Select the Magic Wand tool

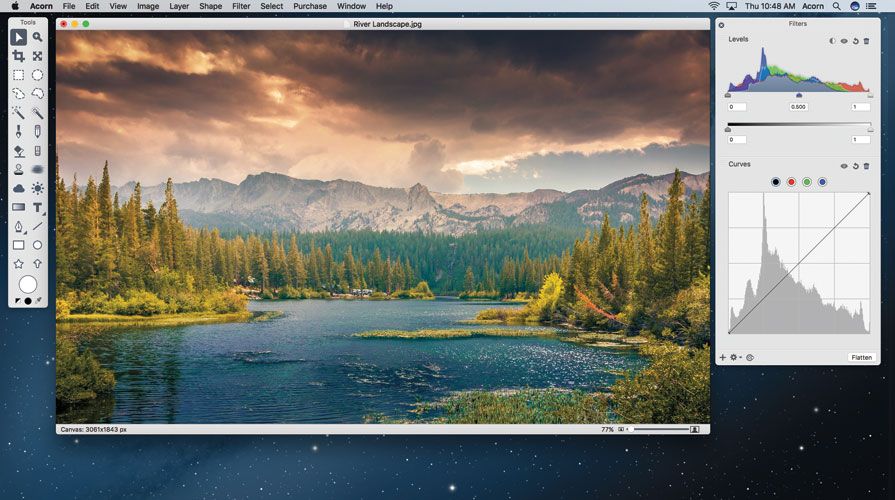[x=18, y=113]
